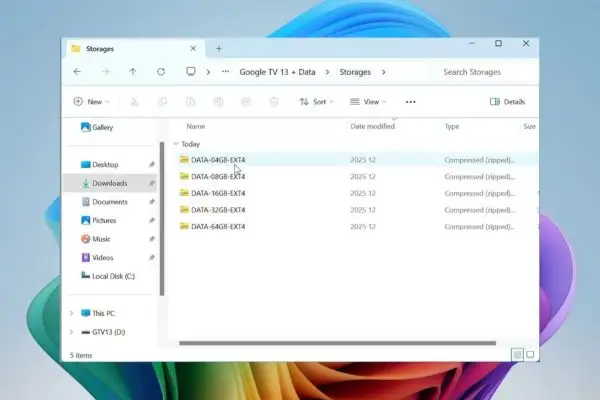This screenshot has height=400, width=600.
Task: Unpin Music using its pin icon
Action: point(152,239)
